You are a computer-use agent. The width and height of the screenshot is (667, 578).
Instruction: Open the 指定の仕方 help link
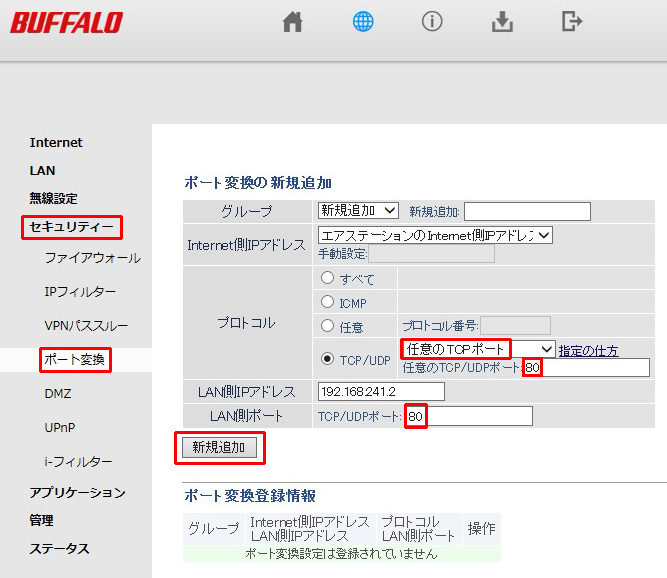[588, 350]
